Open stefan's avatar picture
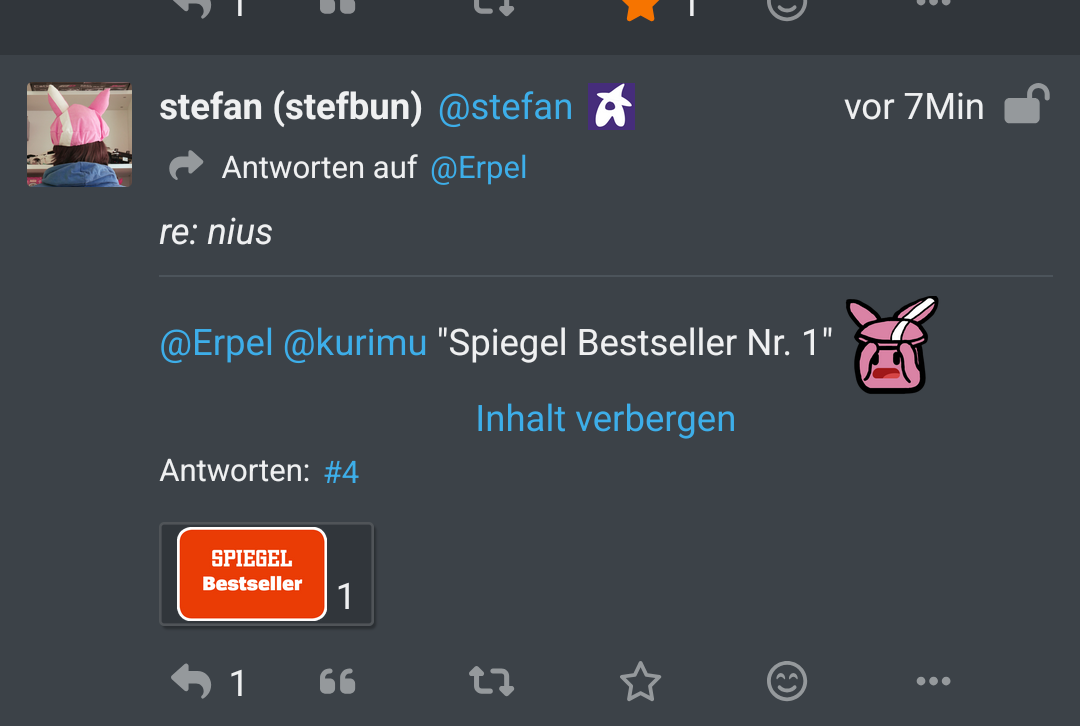Viewport: 1080px width, 726px height. [79, 134]
